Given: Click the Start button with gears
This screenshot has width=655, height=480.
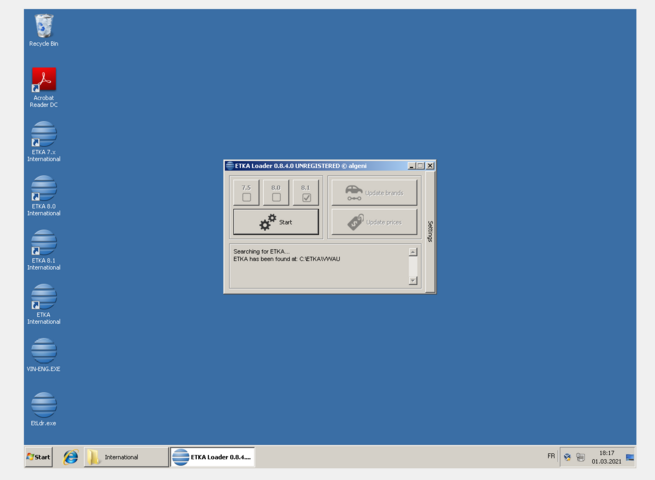Looking at the screenshot, I should (276, 222).
